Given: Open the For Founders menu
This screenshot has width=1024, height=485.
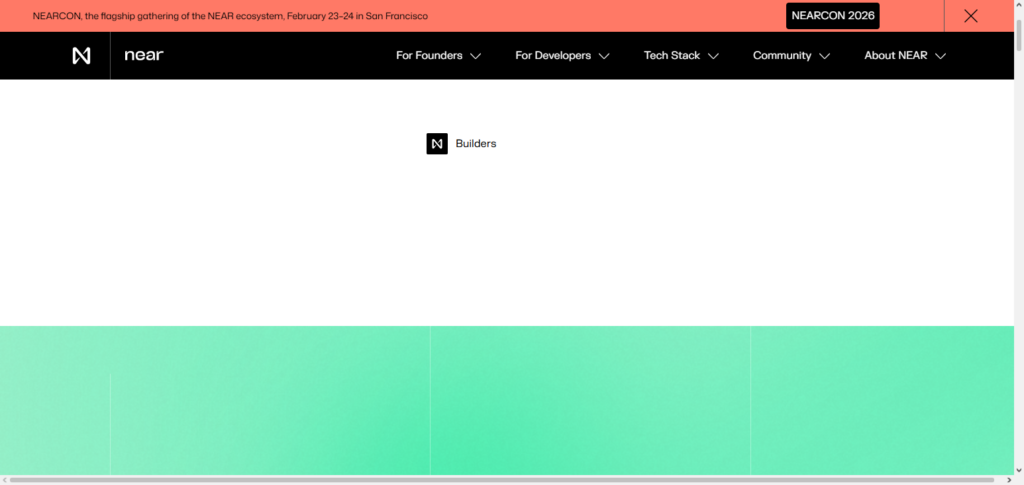Looking at the screenshot, I should tap(429, 56).
